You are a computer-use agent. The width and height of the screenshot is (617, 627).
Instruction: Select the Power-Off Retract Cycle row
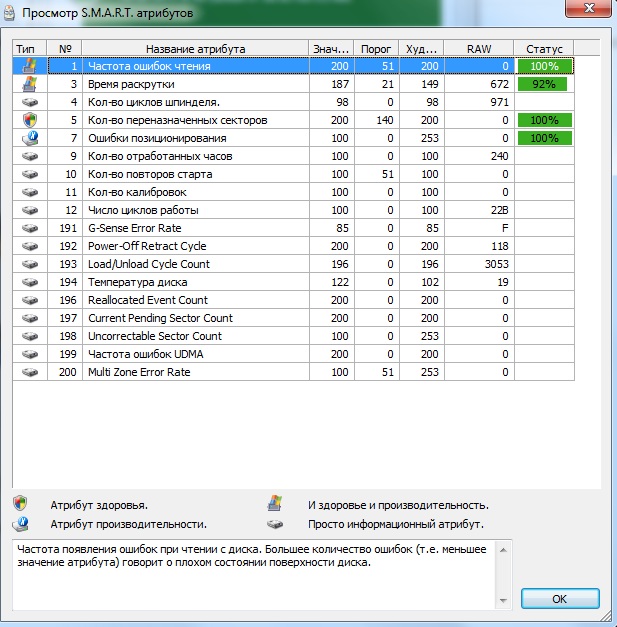click(x=294, y=246)
